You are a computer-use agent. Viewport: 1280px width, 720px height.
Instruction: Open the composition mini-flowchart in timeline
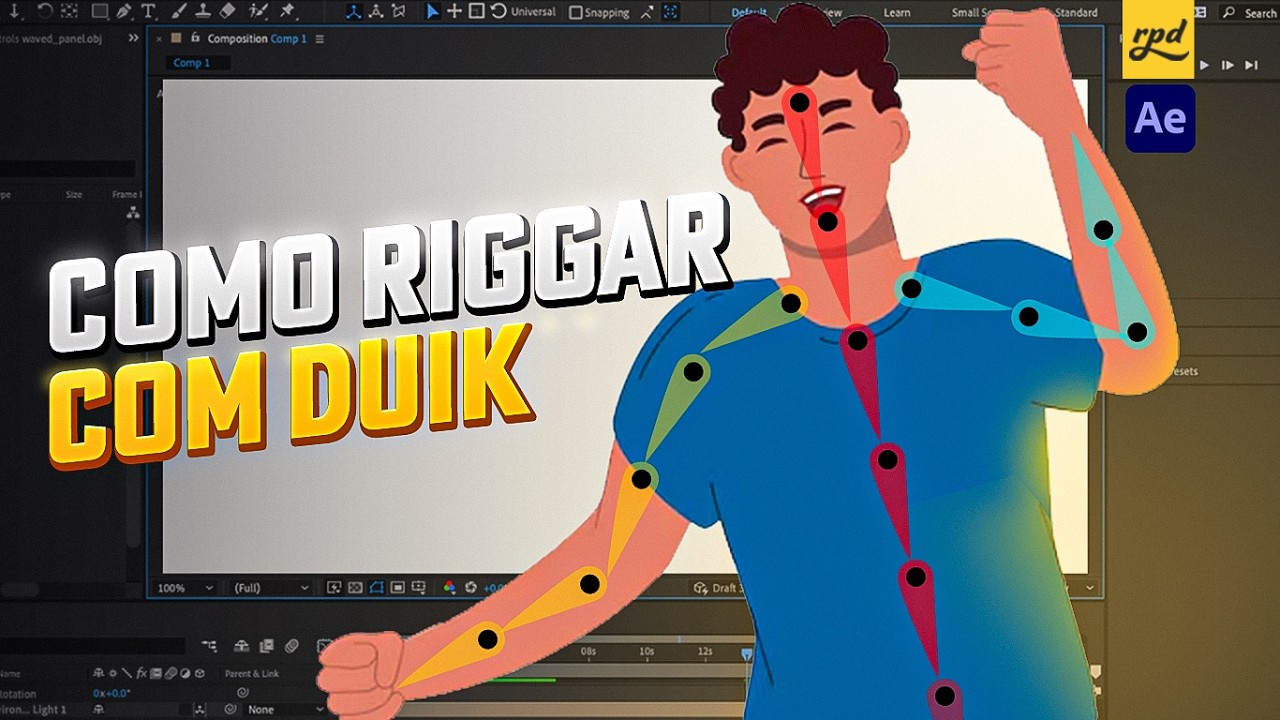pyautogui.click(x=209, y=646)
